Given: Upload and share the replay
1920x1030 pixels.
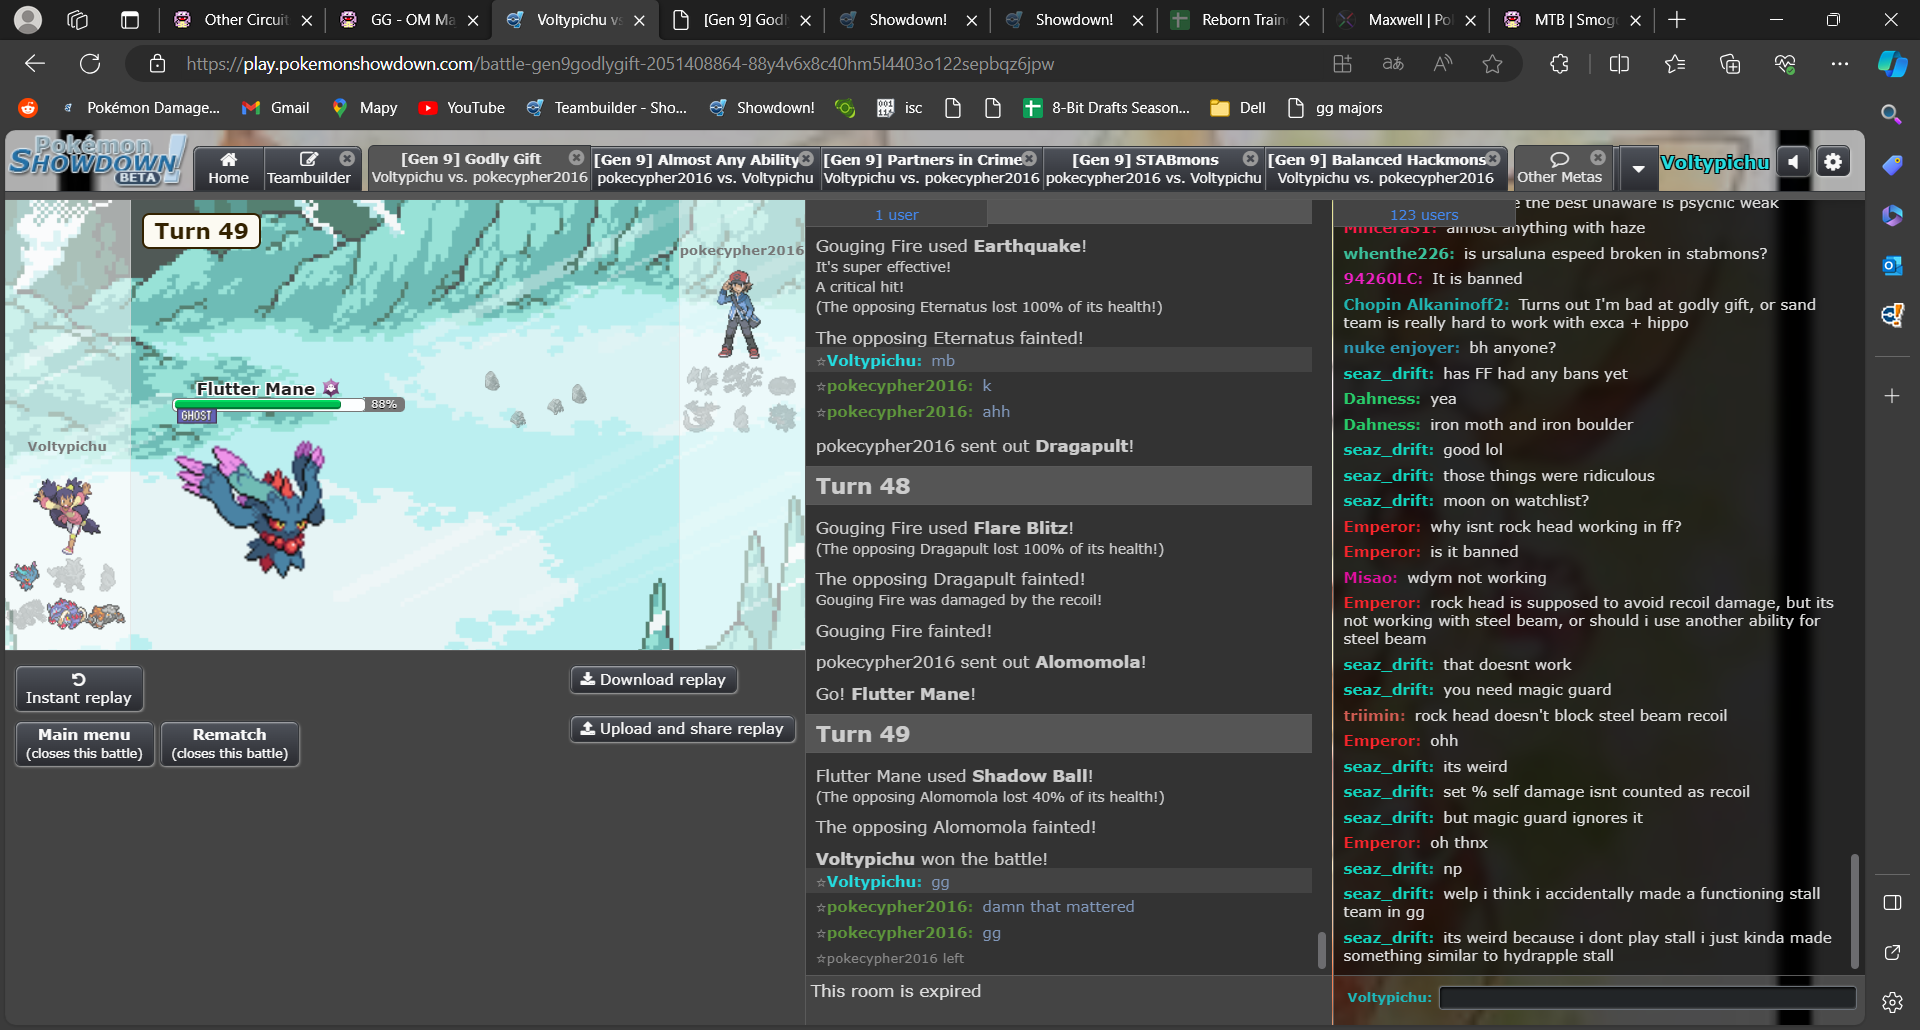Looking at the screenshot, I should (x=683, y=729).
